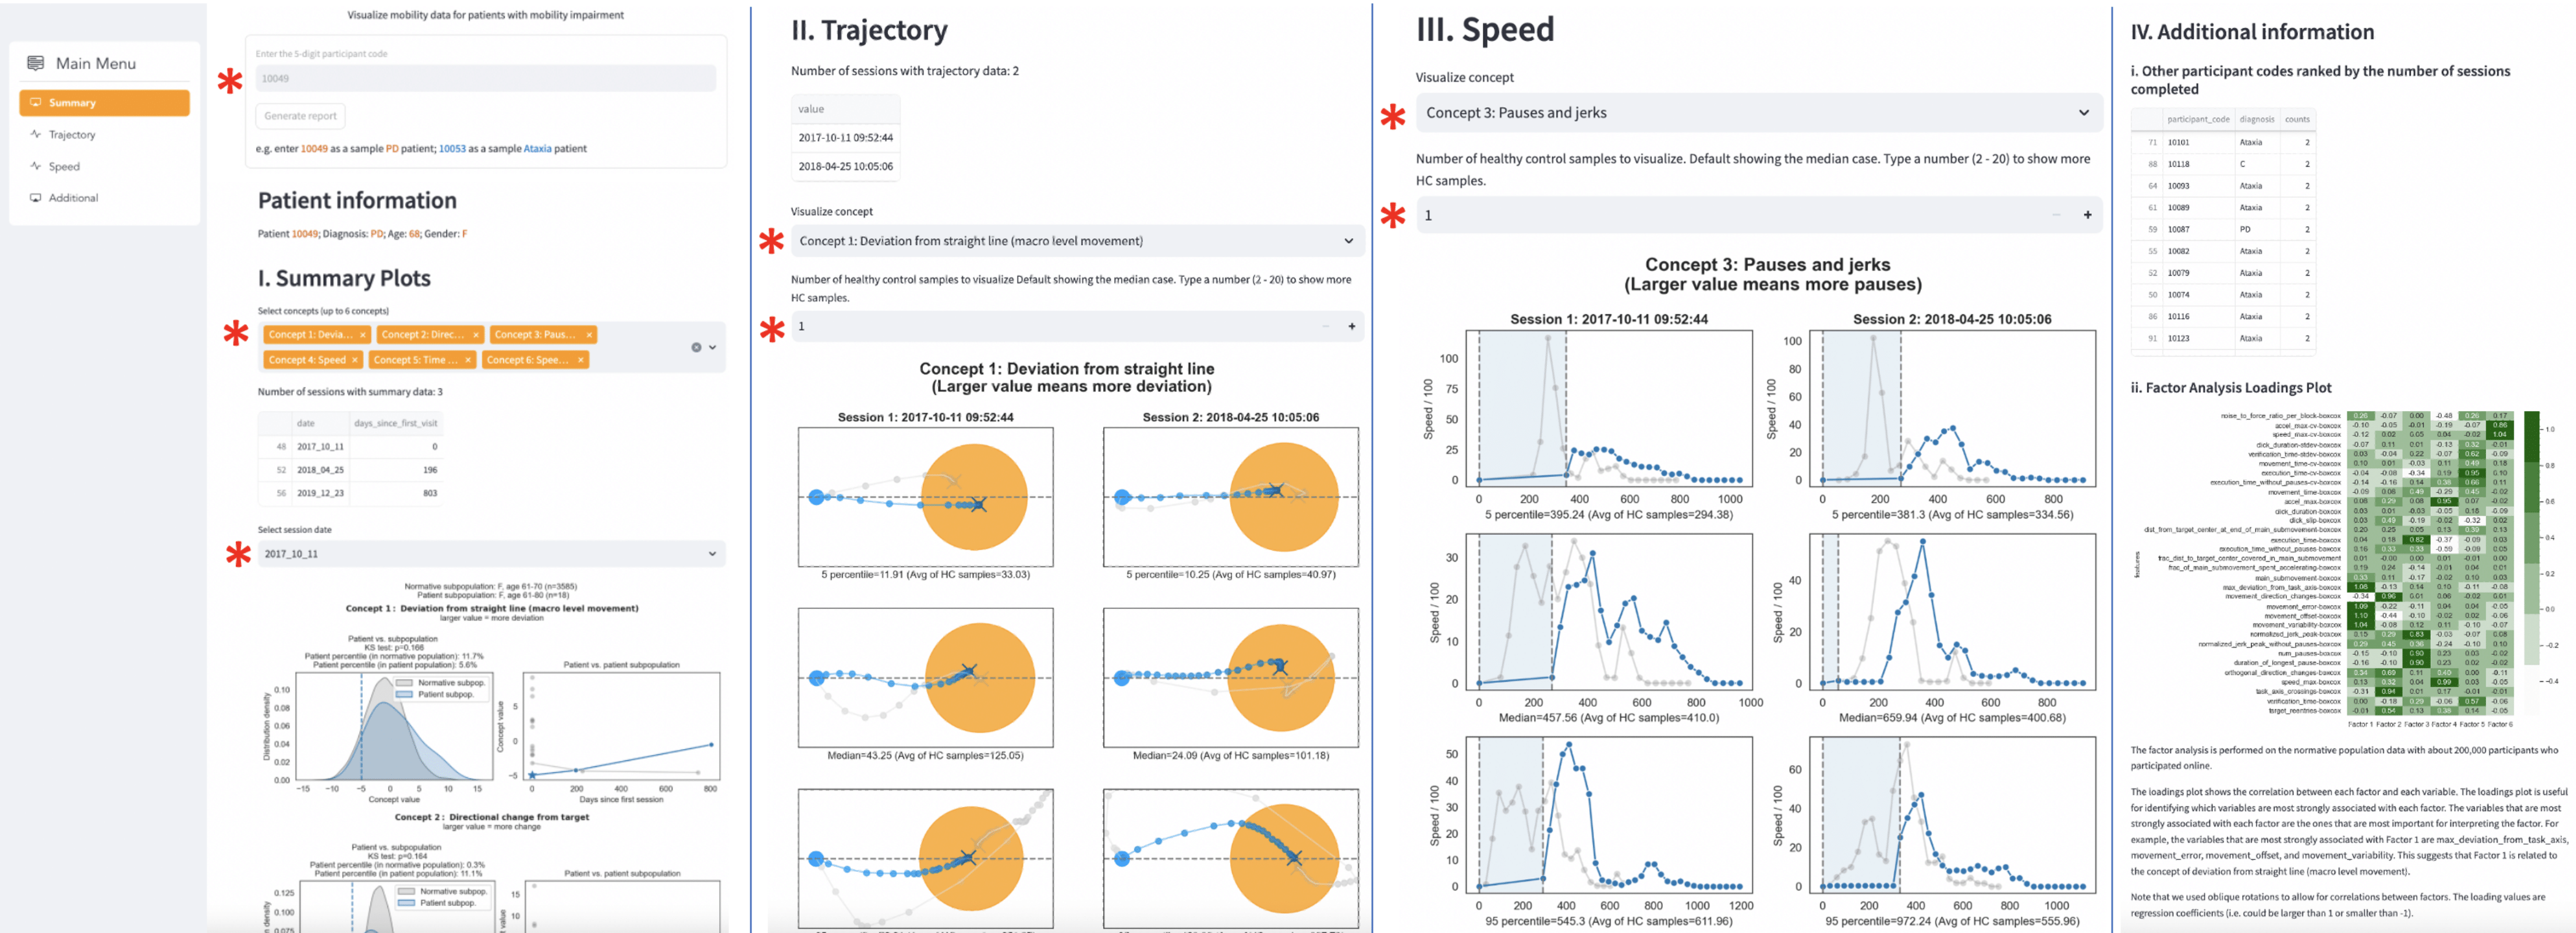This screenshot has width=2576, height=933.
Task: Remove the Concept 1 tag via its x
Action: point(362,335)
